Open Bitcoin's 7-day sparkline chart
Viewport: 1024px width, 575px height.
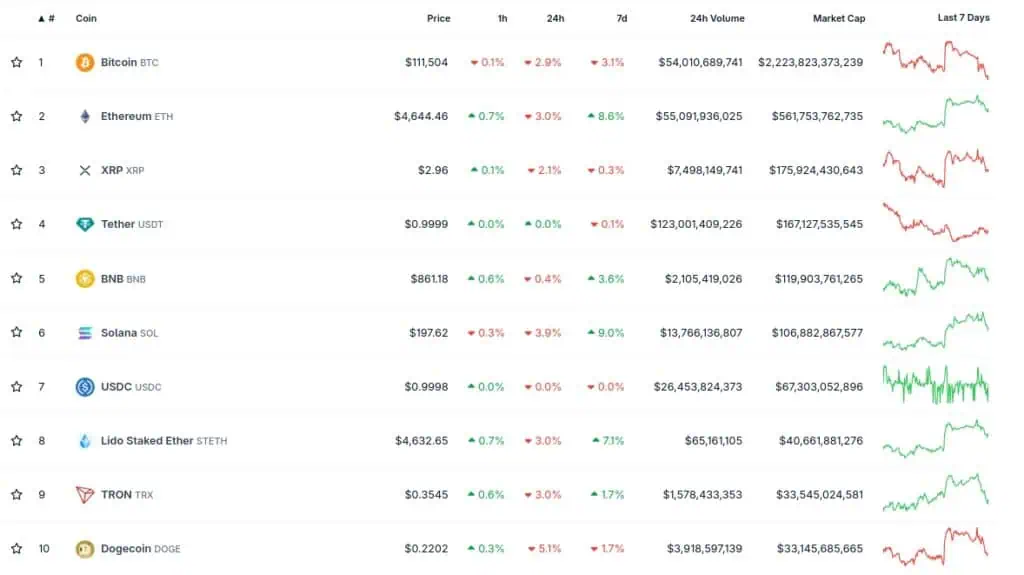[x=936, y=60]
